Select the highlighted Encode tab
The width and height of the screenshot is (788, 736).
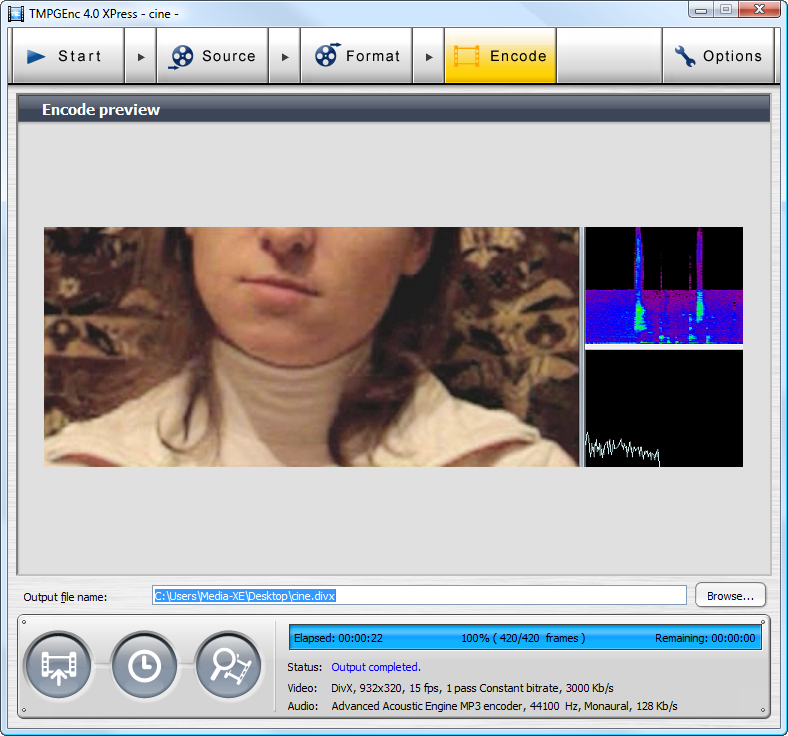501,56
